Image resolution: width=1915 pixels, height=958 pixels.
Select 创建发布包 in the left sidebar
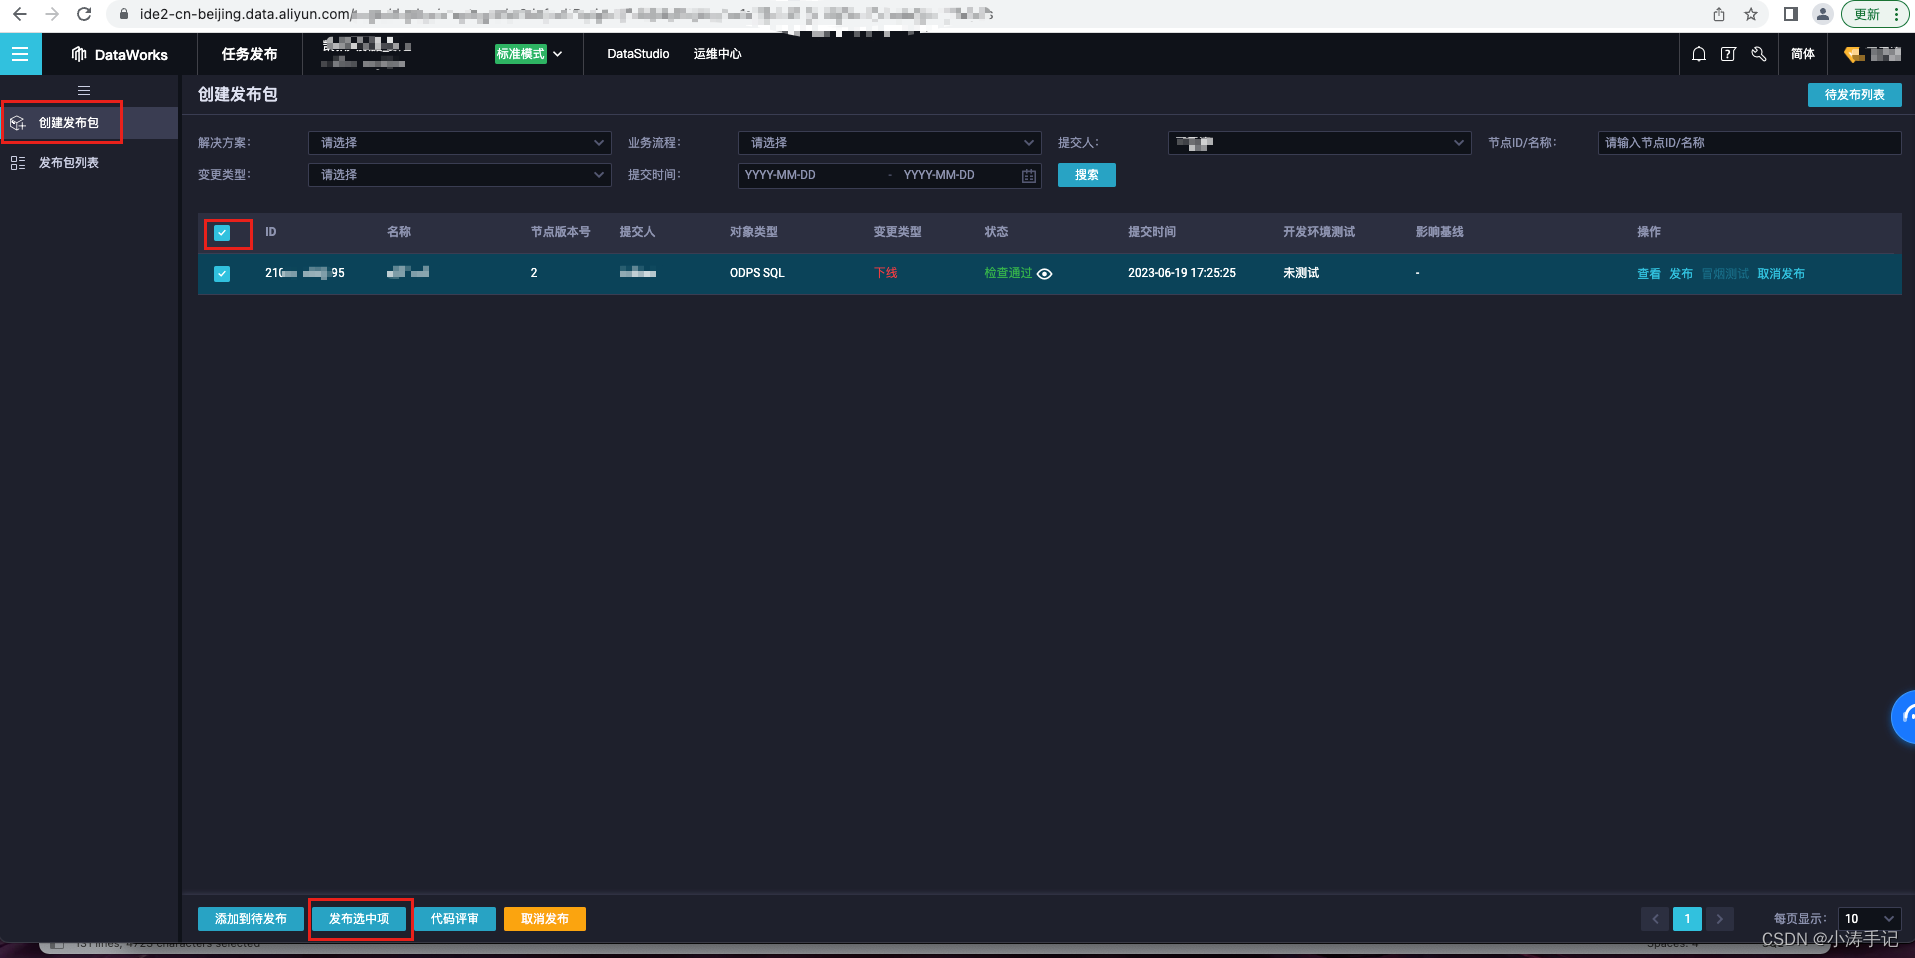(68, 122)
